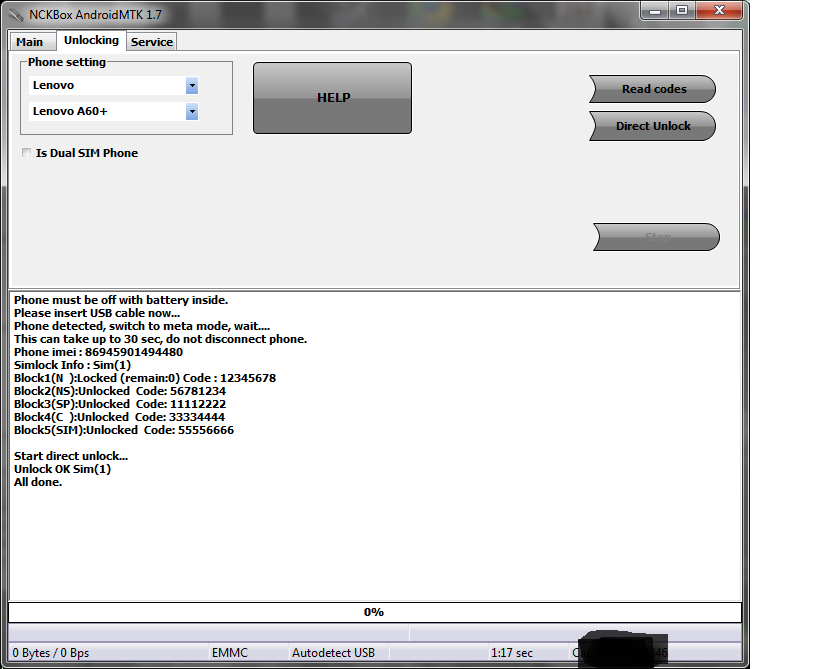Maximize the NCKBox AndroidMTK window

[x=682, y=10]
